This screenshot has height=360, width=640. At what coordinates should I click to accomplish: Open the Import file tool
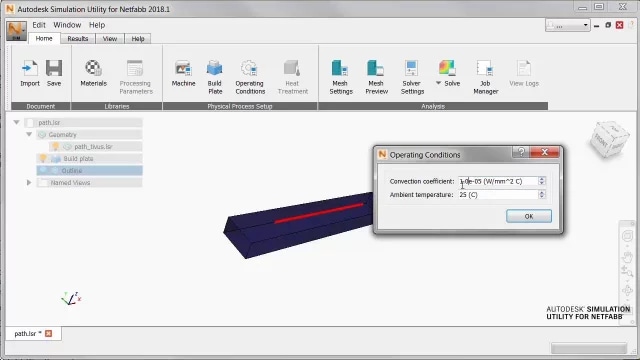pos(30,73)
